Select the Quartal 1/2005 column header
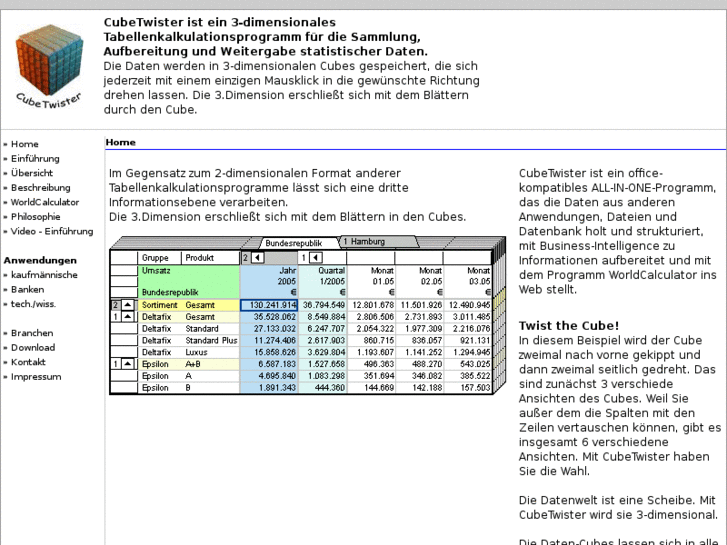727x545 pixels. pyautogui.click(x=323, y=281)
